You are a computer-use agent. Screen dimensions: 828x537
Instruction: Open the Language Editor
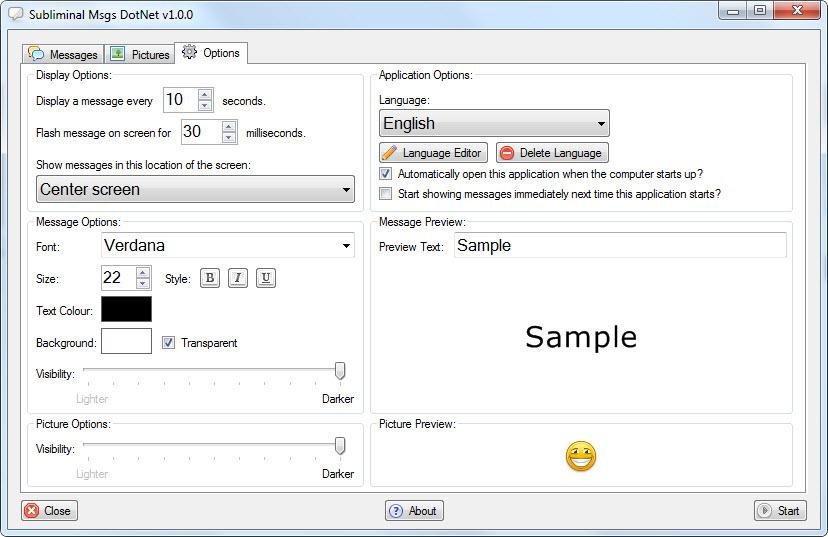coord(433,153)
